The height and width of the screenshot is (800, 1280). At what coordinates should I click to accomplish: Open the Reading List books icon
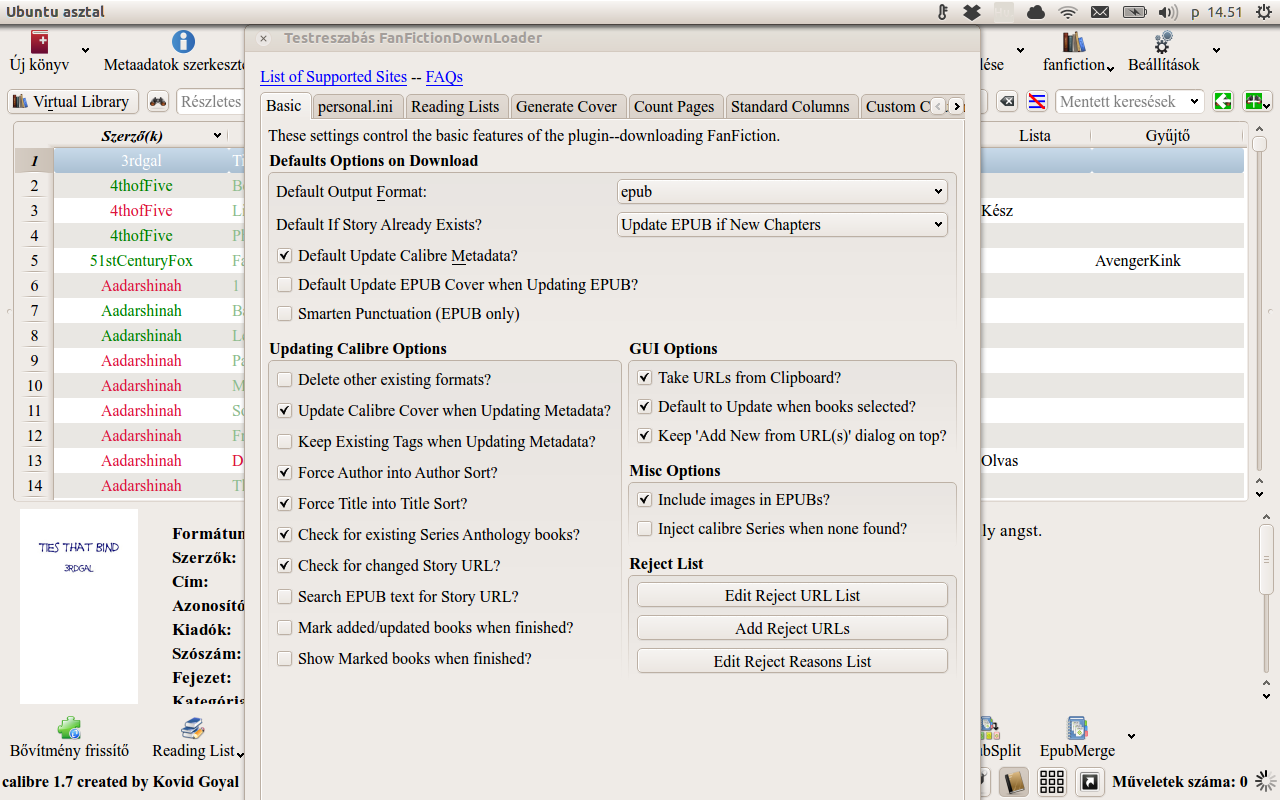point(192,728)
